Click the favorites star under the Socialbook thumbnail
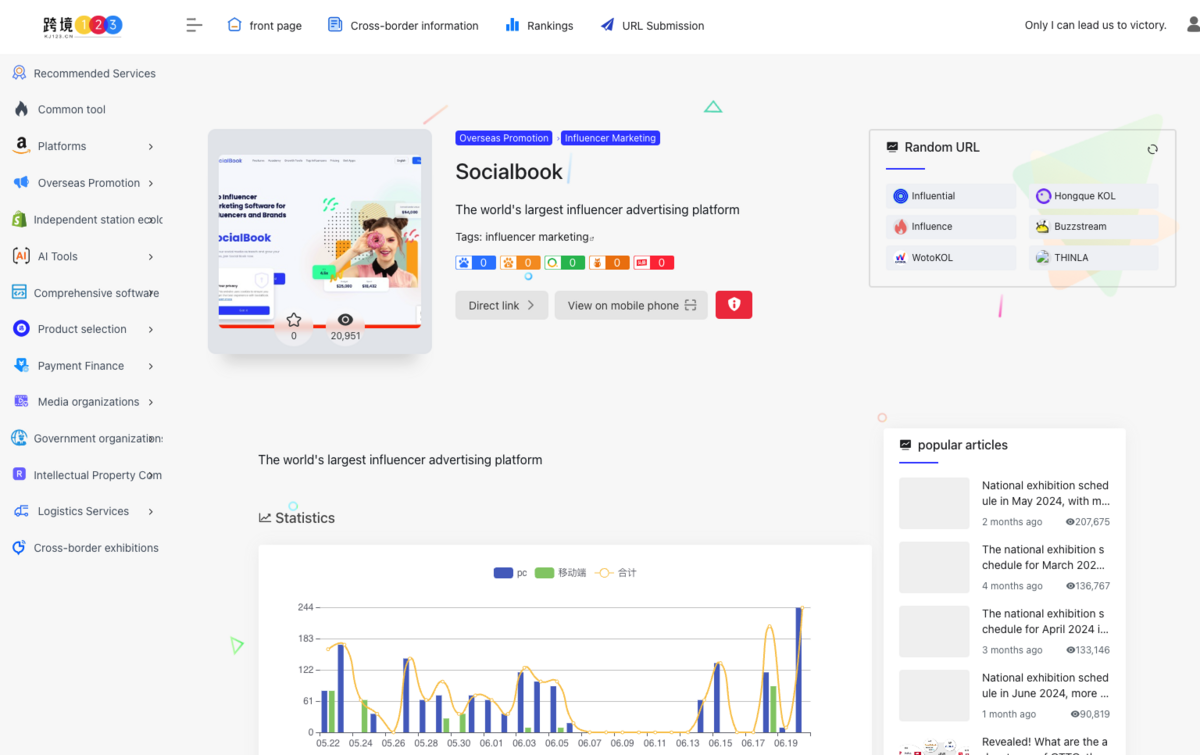 point(293,318)
